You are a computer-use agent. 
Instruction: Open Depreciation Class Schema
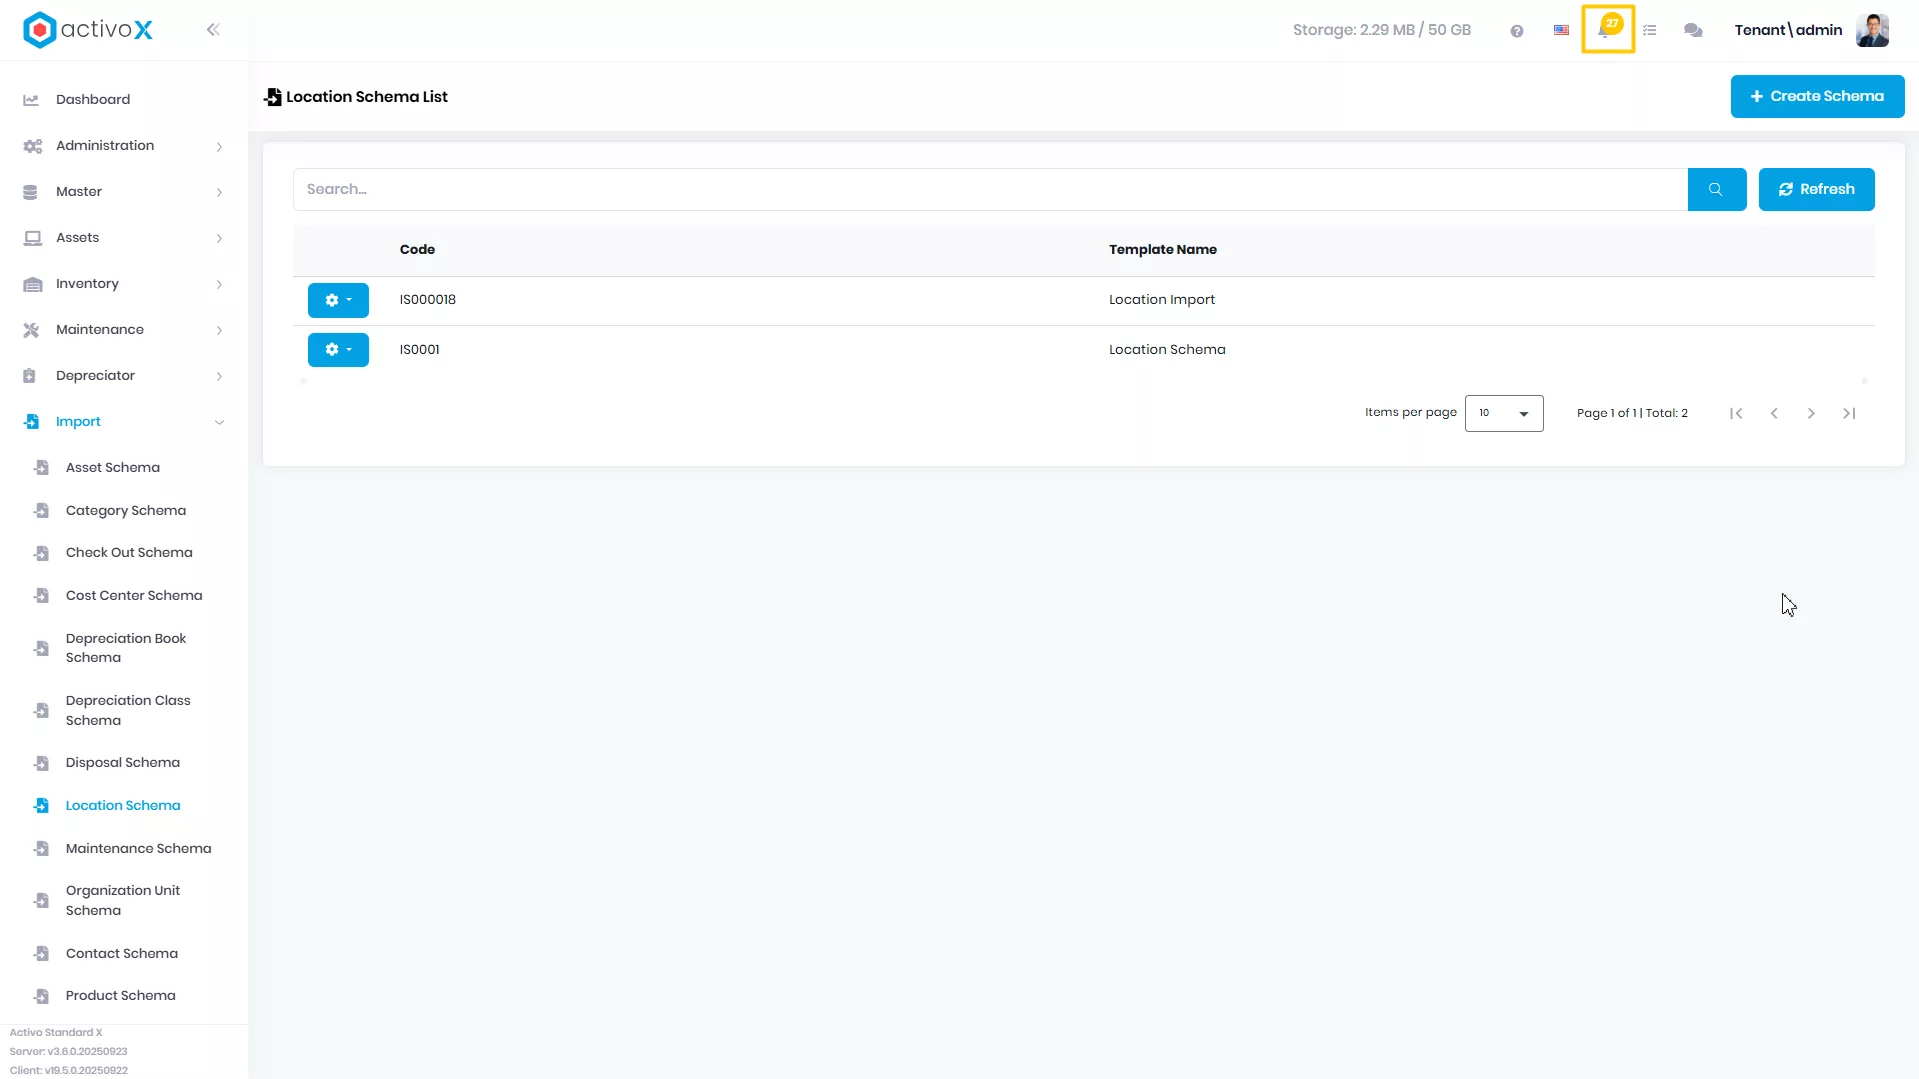click(127, 710)
